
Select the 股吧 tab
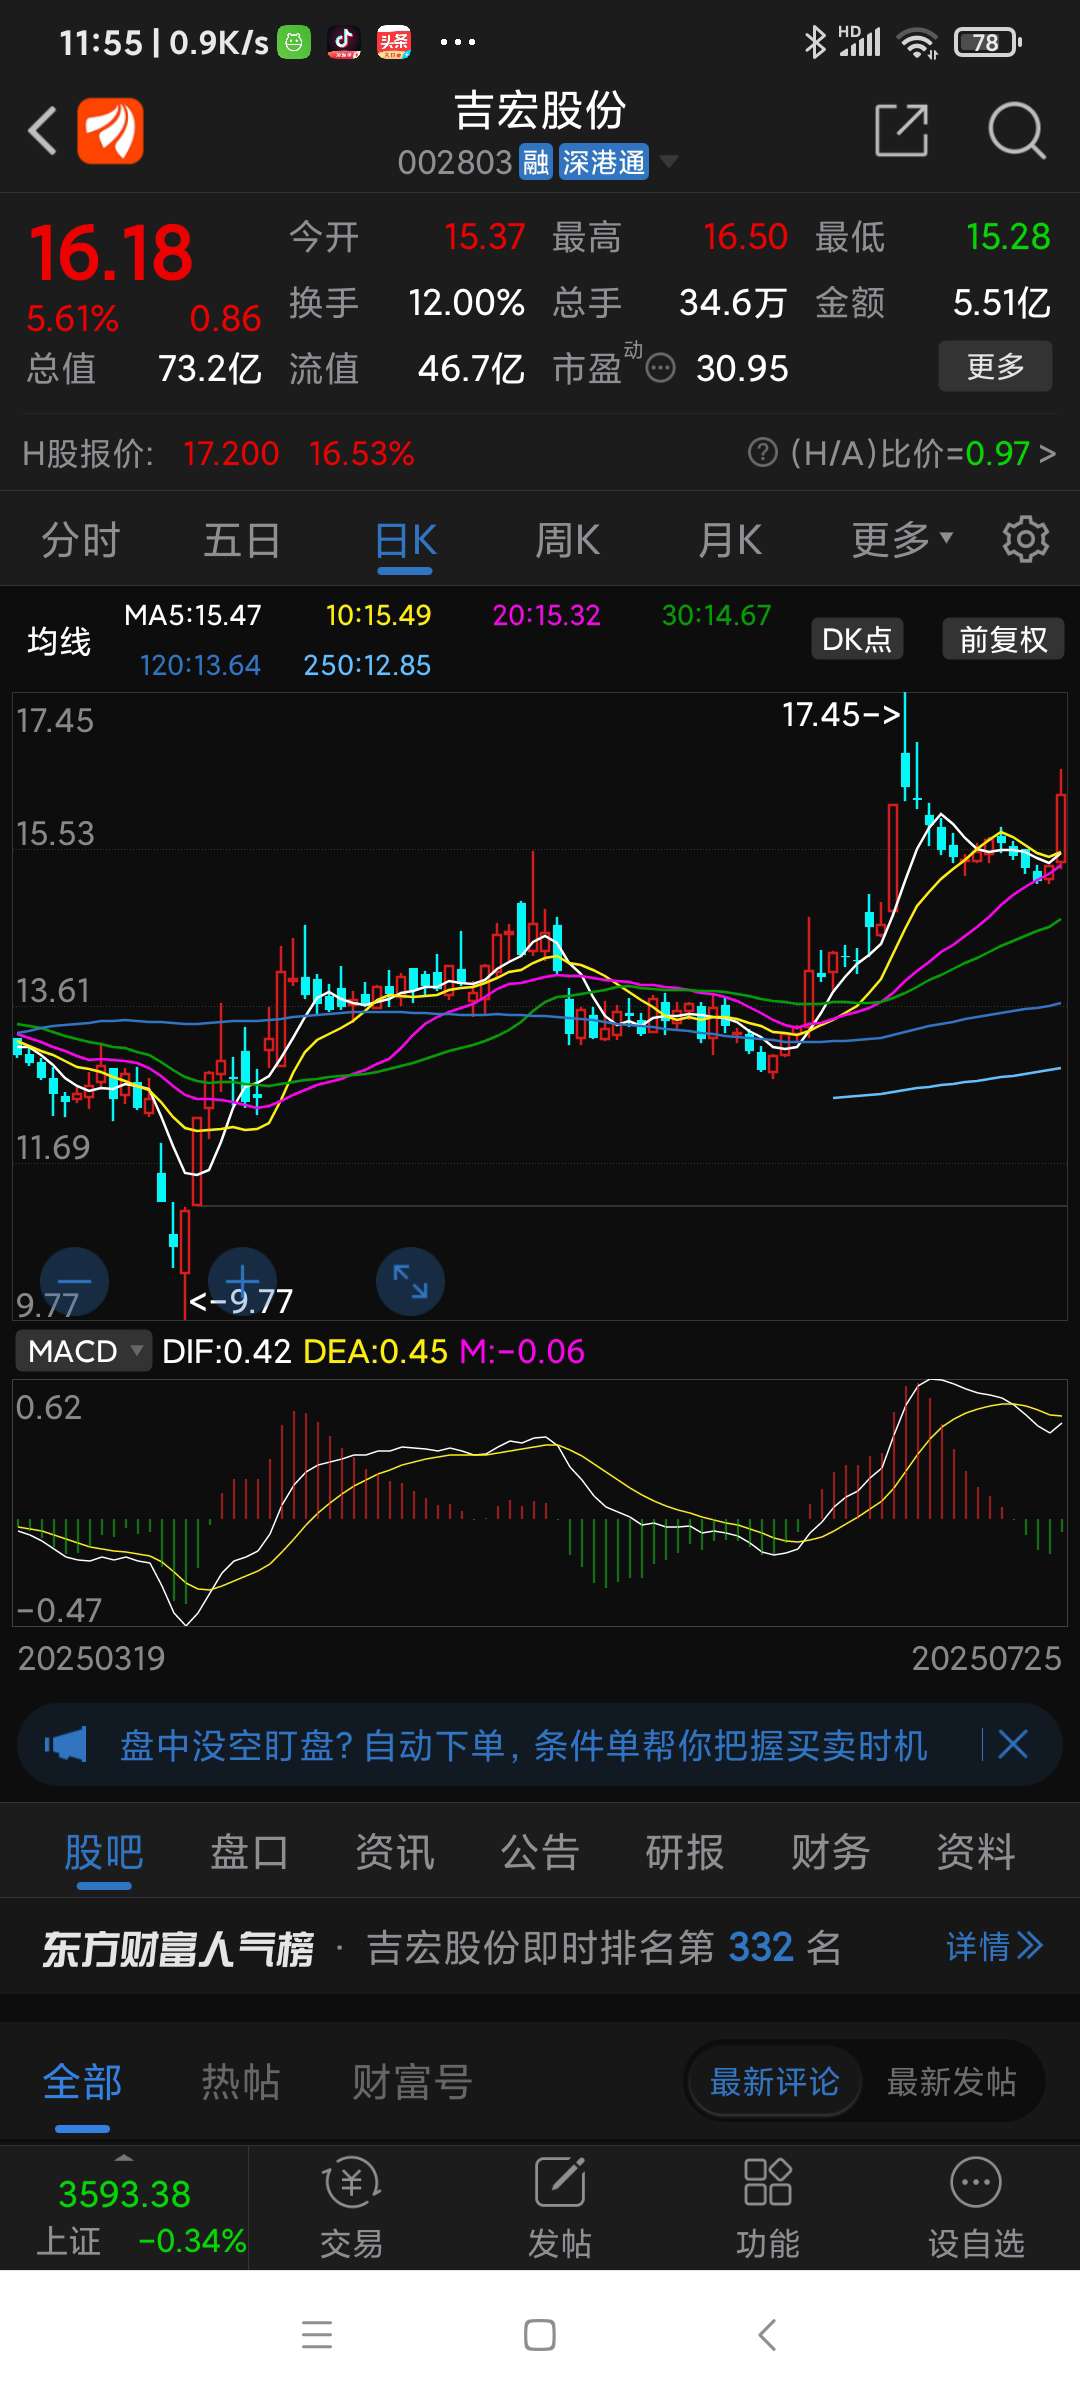tap(104, 1852)
